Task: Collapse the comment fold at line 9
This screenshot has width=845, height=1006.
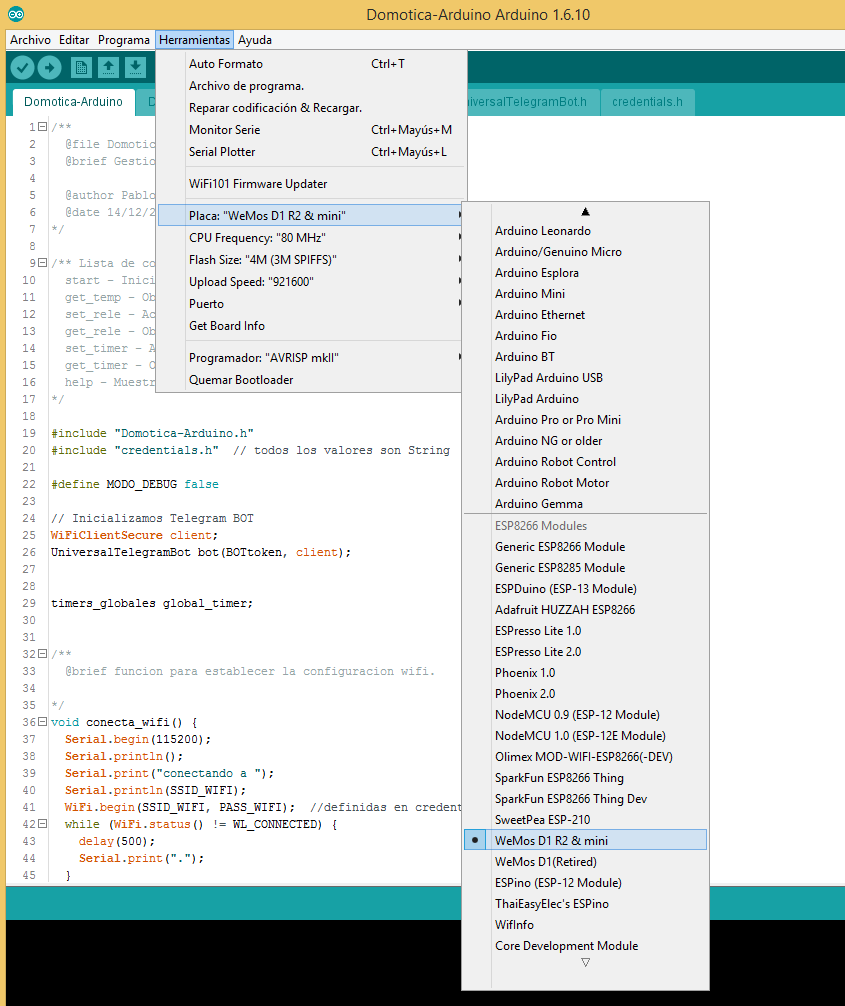Action: click(x=42, y=262)
